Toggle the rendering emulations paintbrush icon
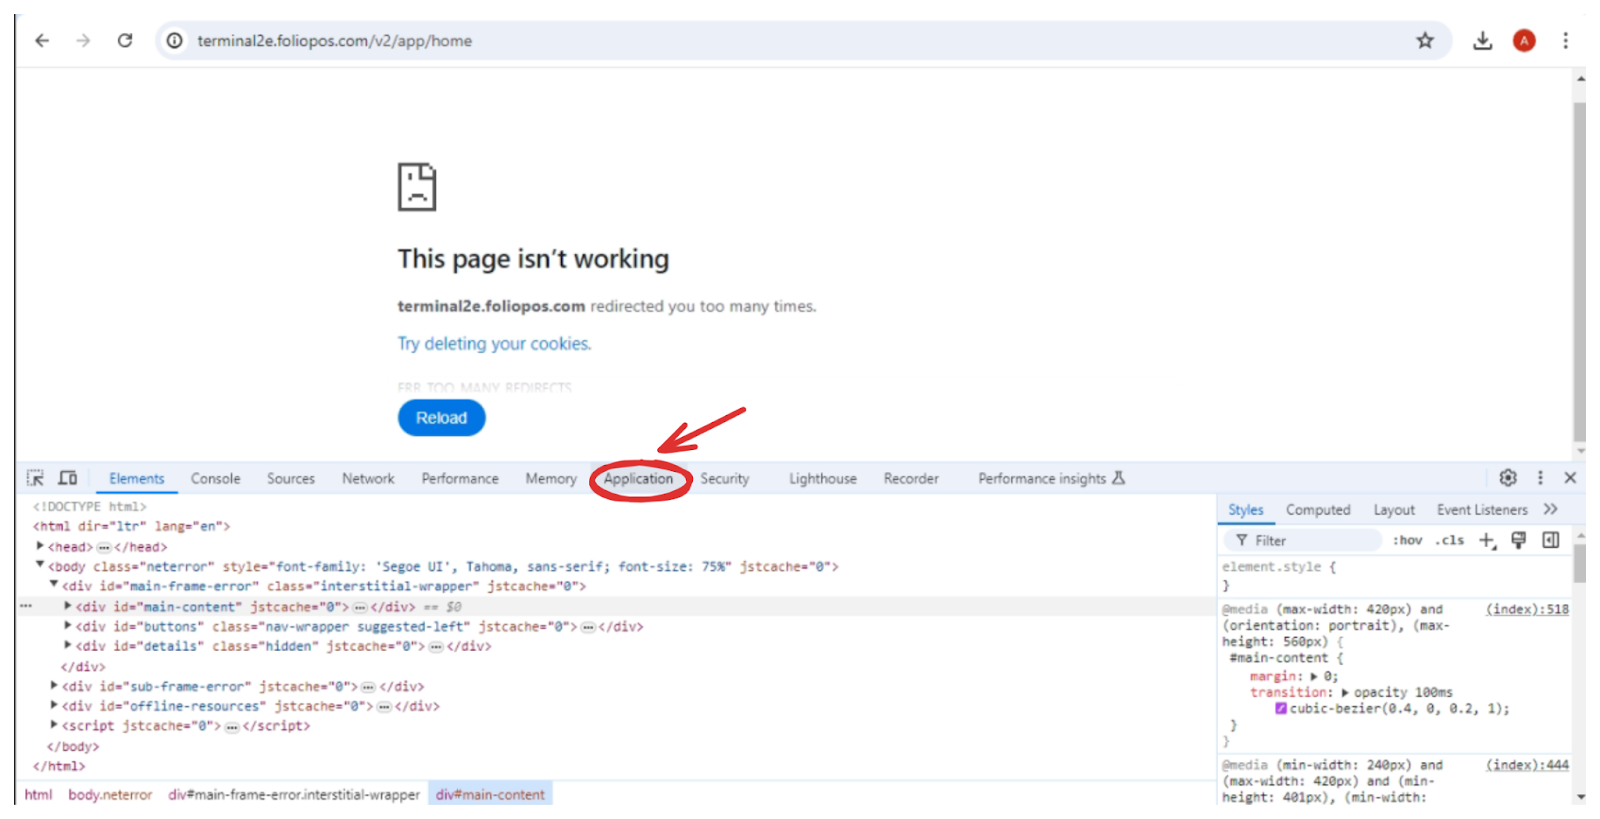Viewport: 1600px width, 819px height. (x=1519, y=540)
